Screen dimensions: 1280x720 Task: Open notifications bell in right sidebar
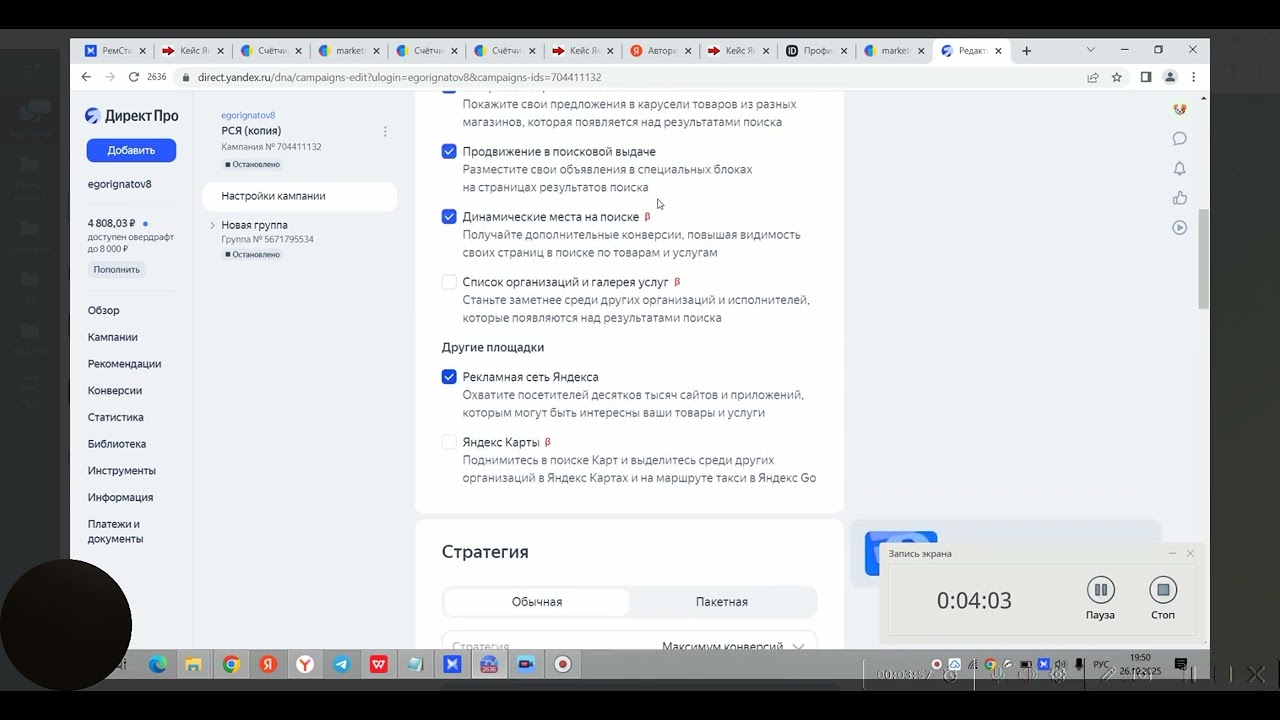tap(1180, 168)
